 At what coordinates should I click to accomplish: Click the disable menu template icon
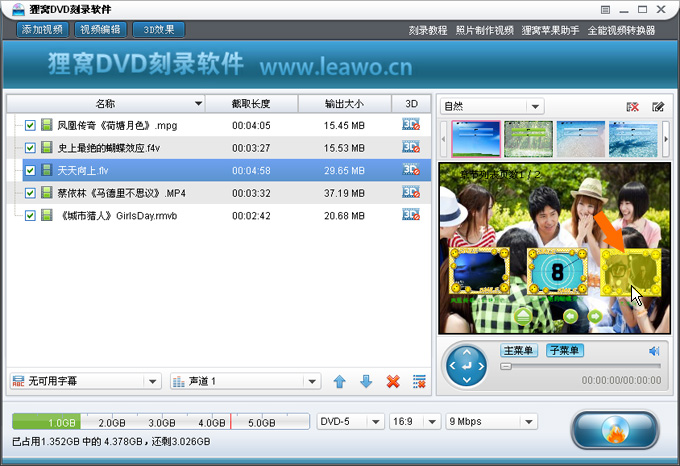633,107
